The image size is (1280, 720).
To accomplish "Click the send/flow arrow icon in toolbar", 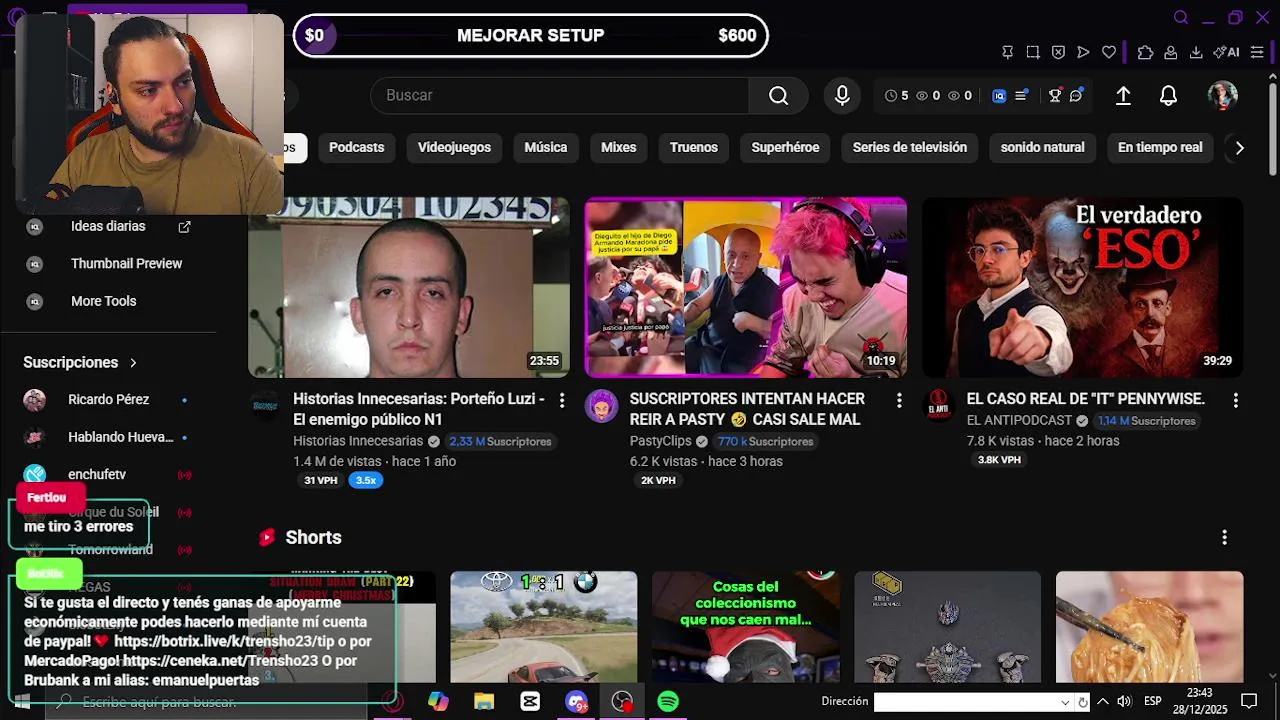I will [1083, 52].
